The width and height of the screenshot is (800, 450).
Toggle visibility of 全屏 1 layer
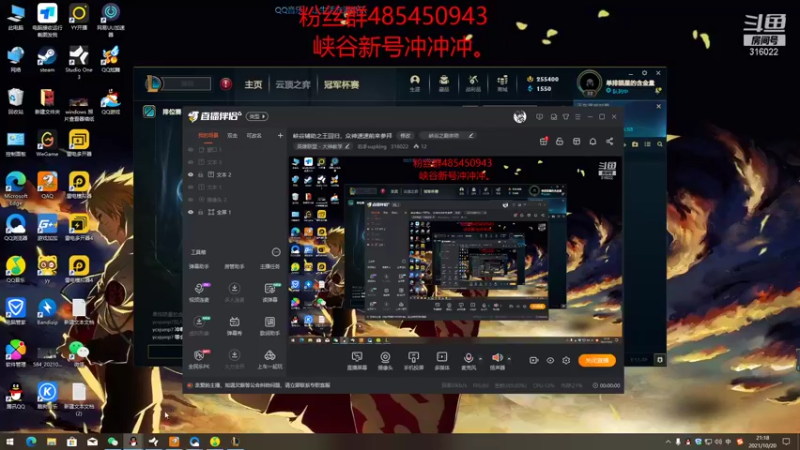point(191,212)
